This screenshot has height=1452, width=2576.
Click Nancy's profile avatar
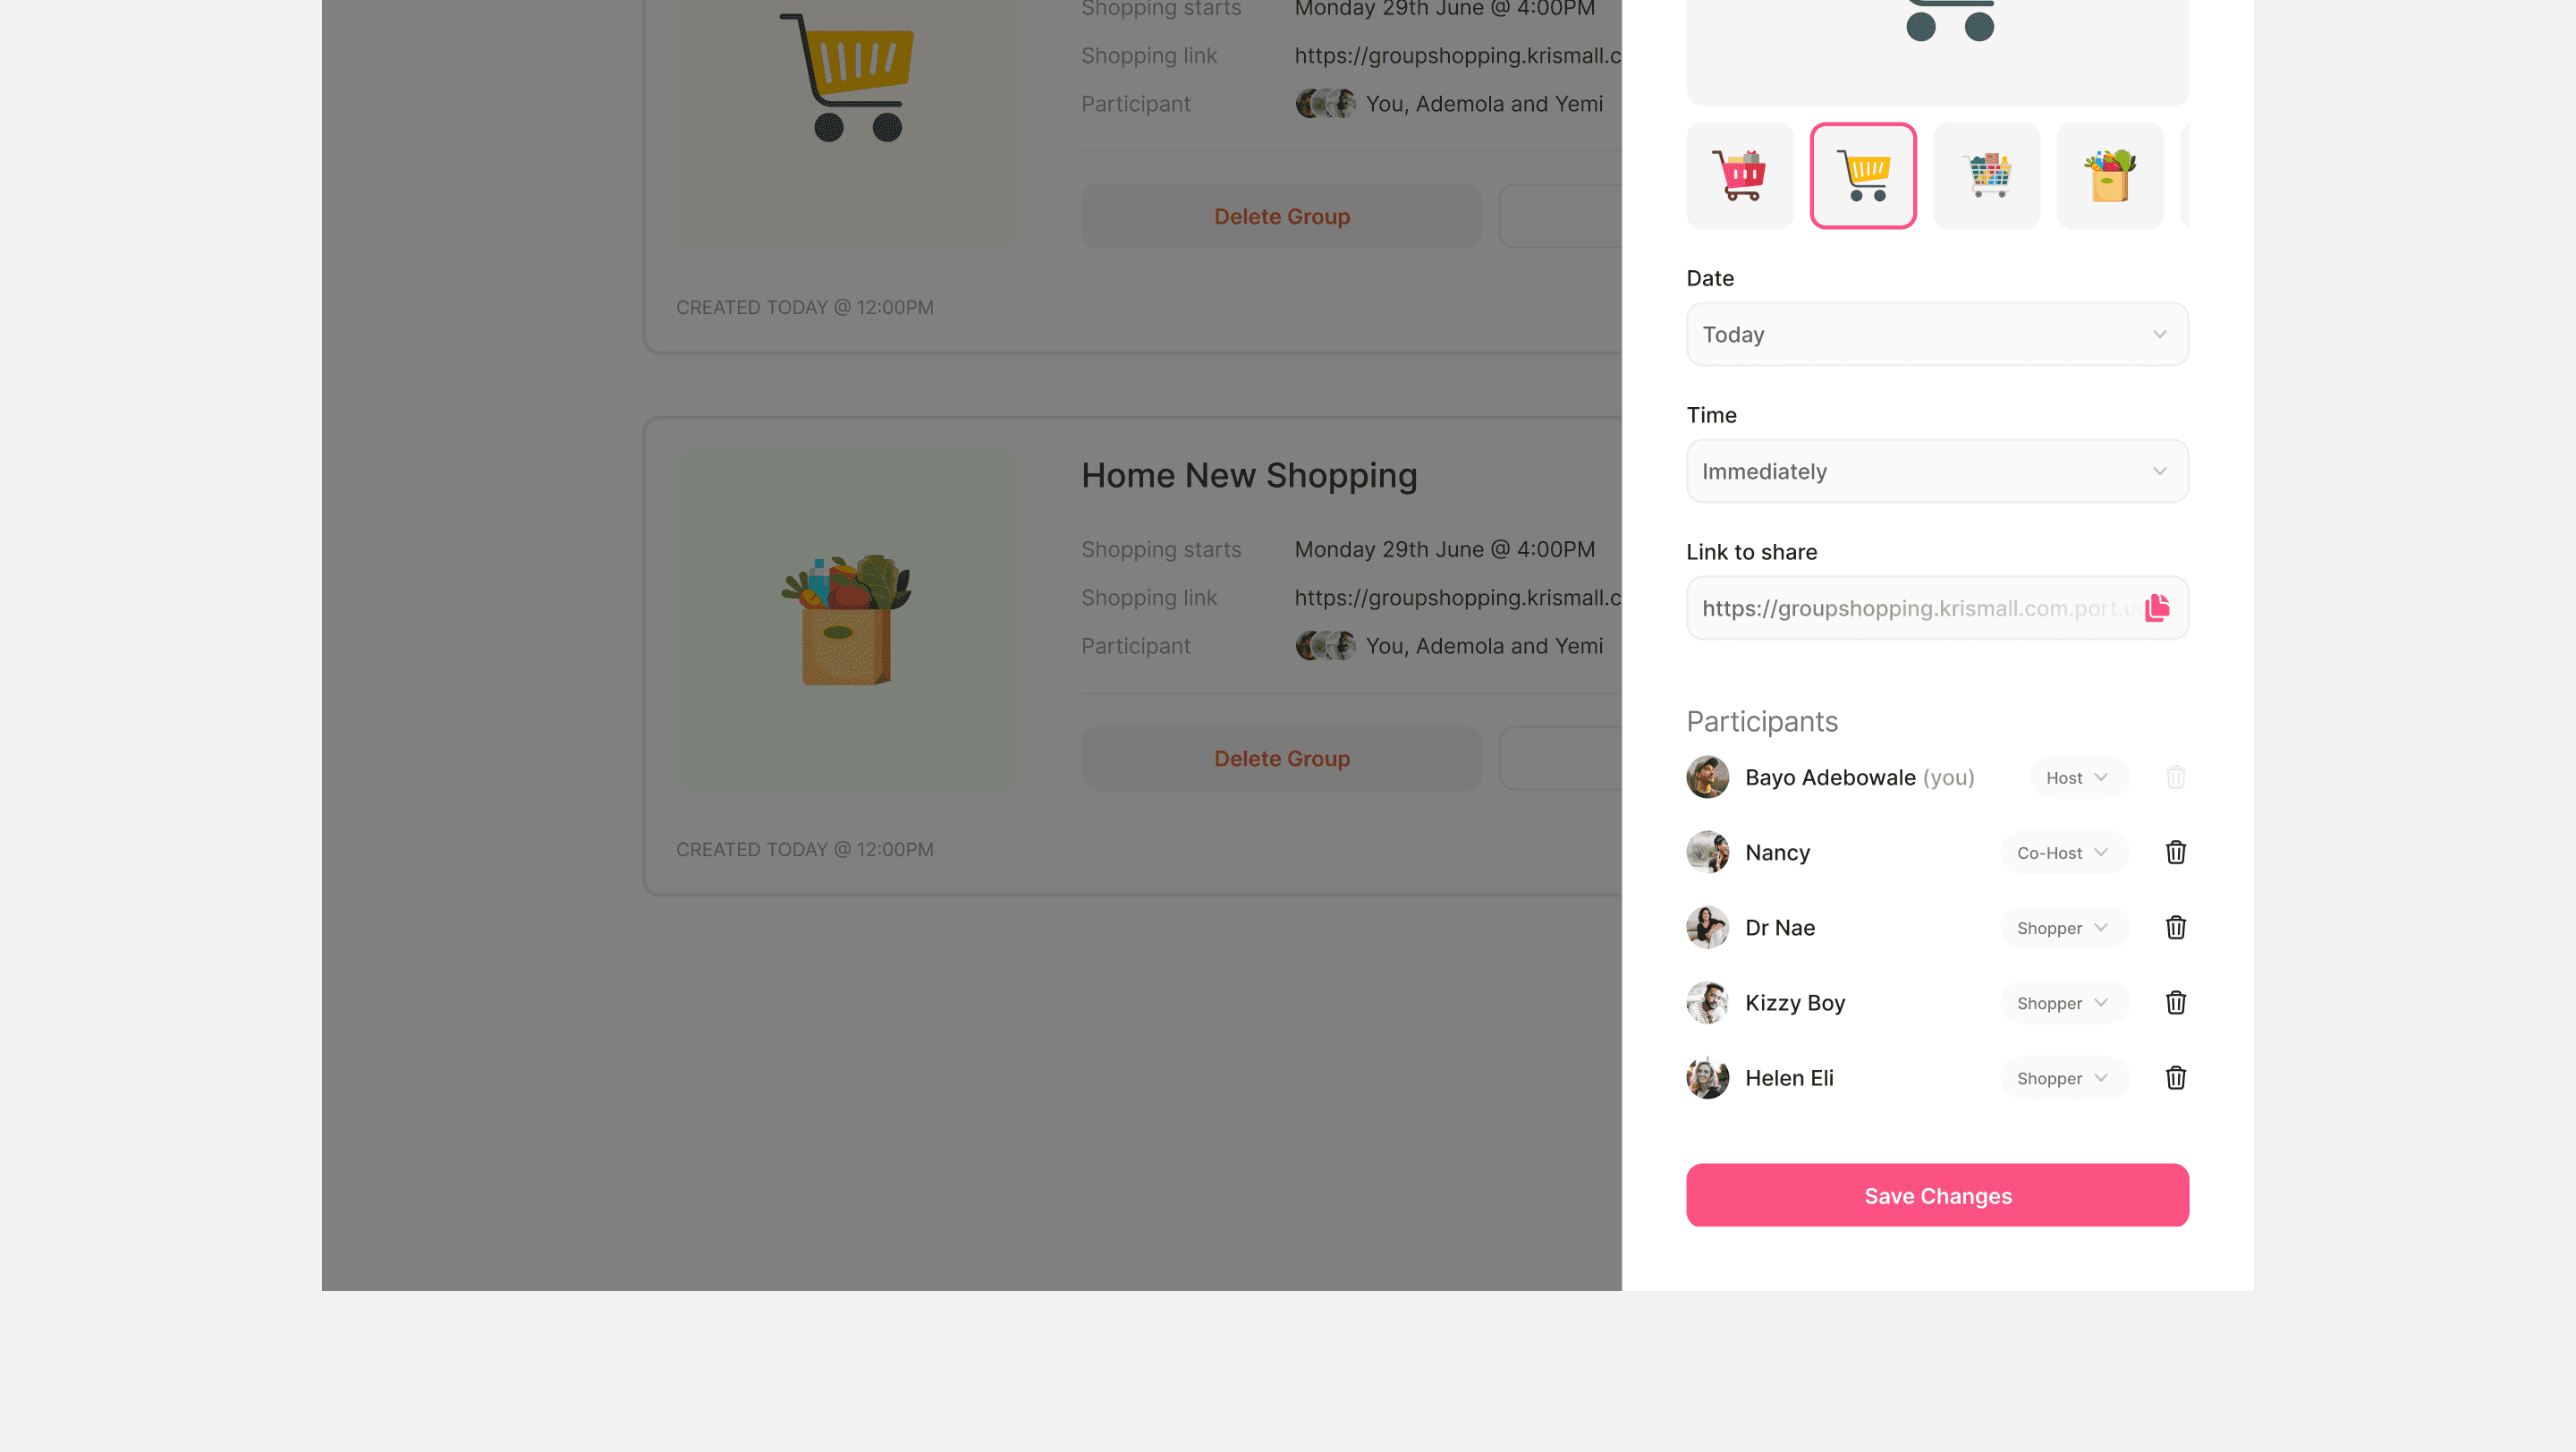[1707, 852]
